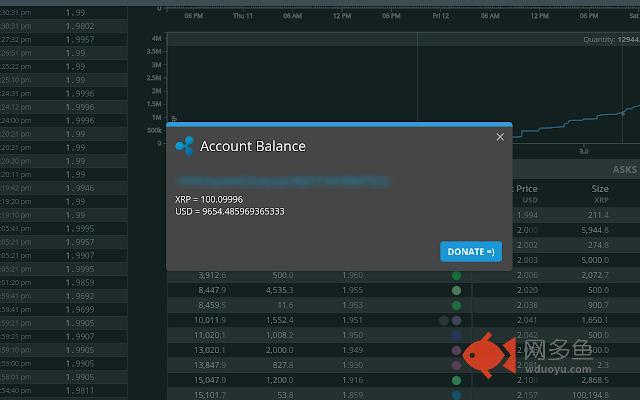Click trade price 1.9811 in history list
This screenshot has width=640, height=400.
click(80, 391)
